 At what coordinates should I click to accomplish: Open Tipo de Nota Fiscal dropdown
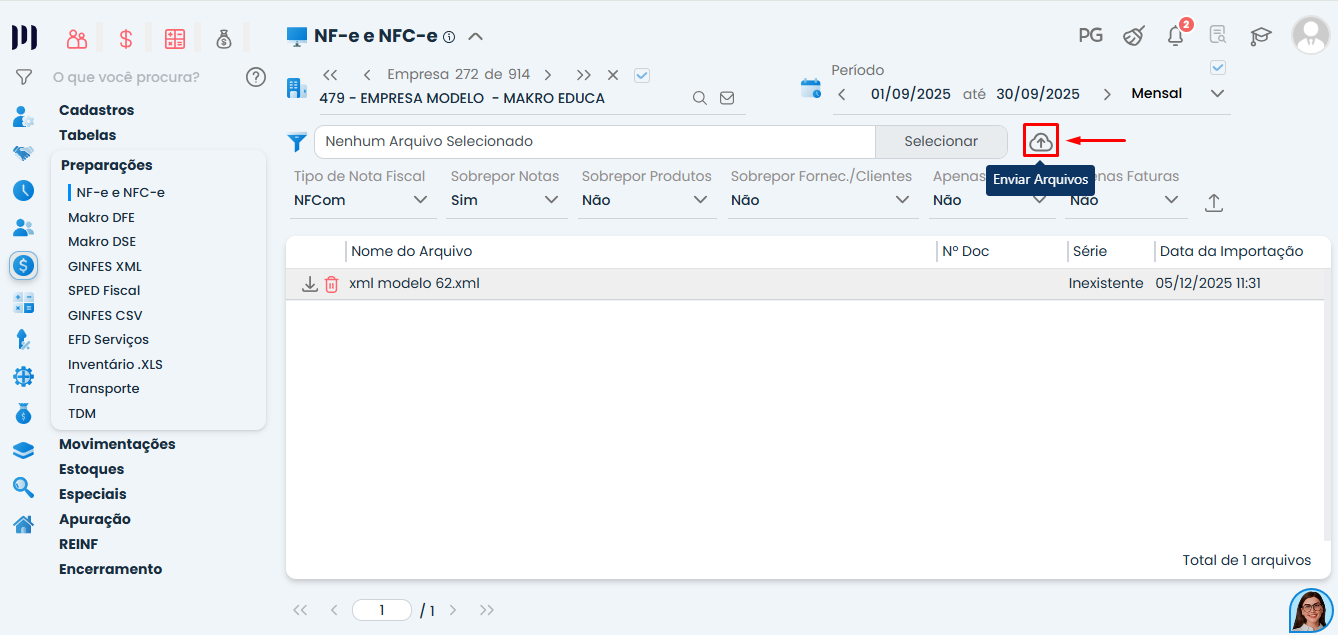362,200
